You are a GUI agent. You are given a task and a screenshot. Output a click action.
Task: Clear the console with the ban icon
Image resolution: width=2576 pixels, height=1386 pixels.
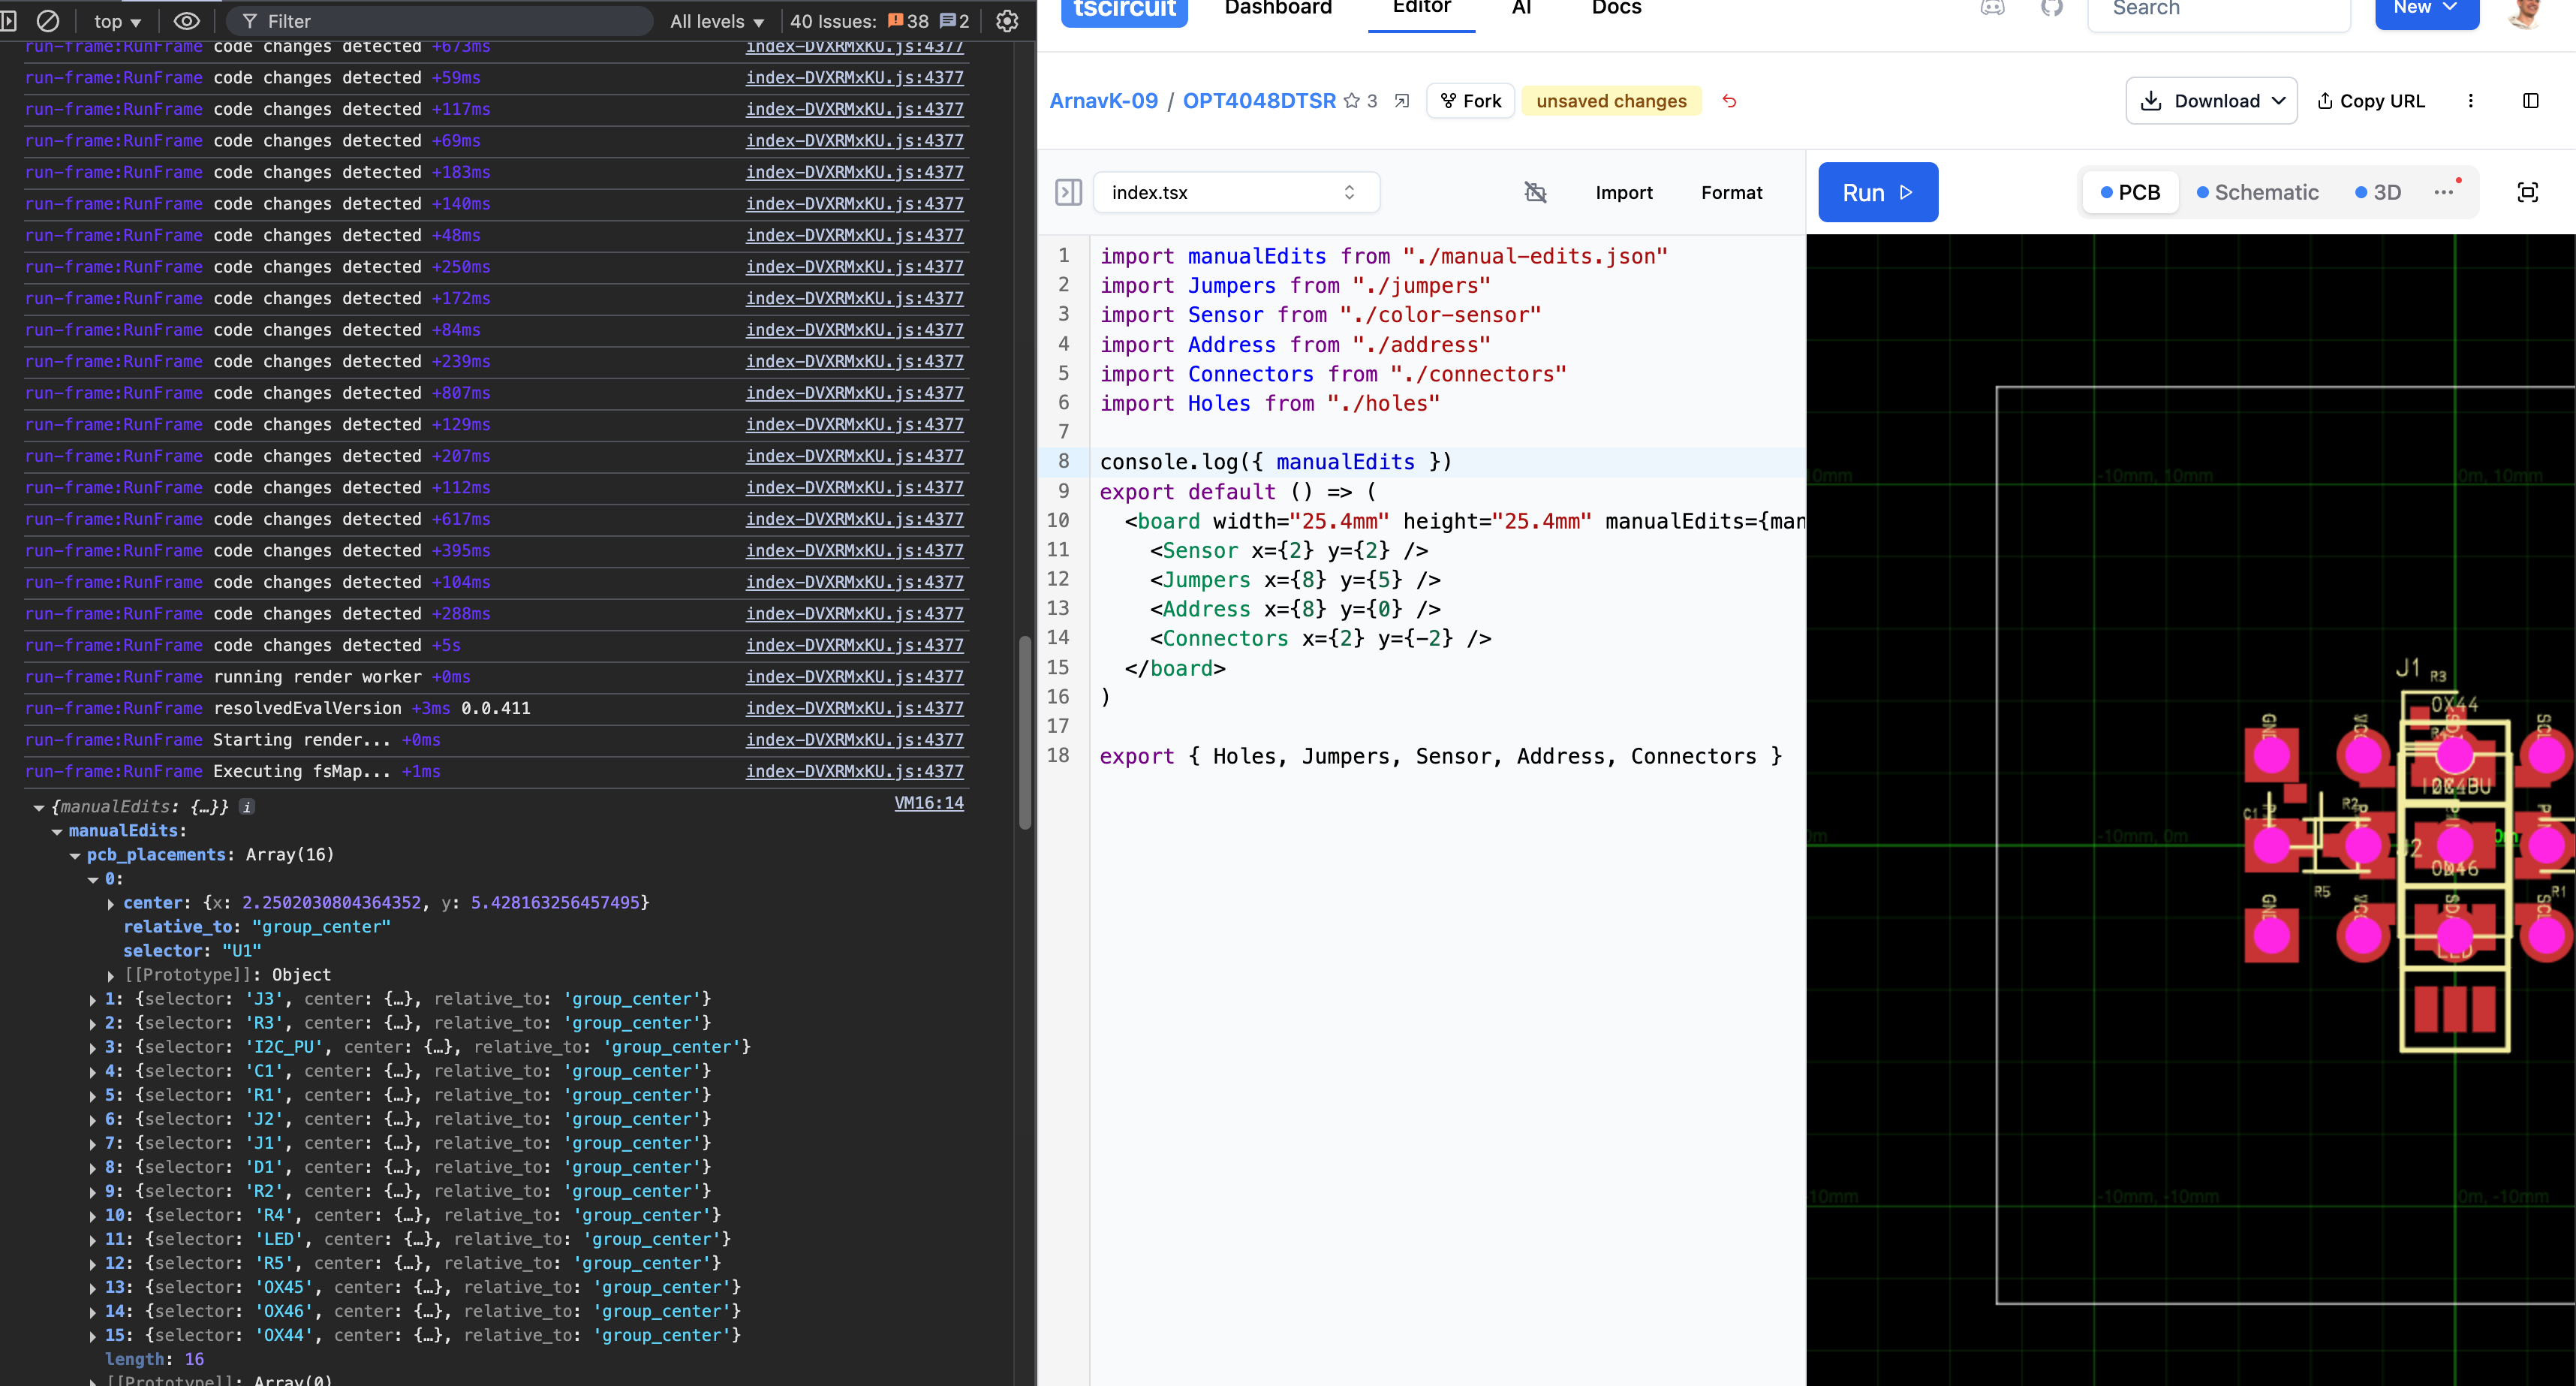pyautogui.click(x=47, y=21)
